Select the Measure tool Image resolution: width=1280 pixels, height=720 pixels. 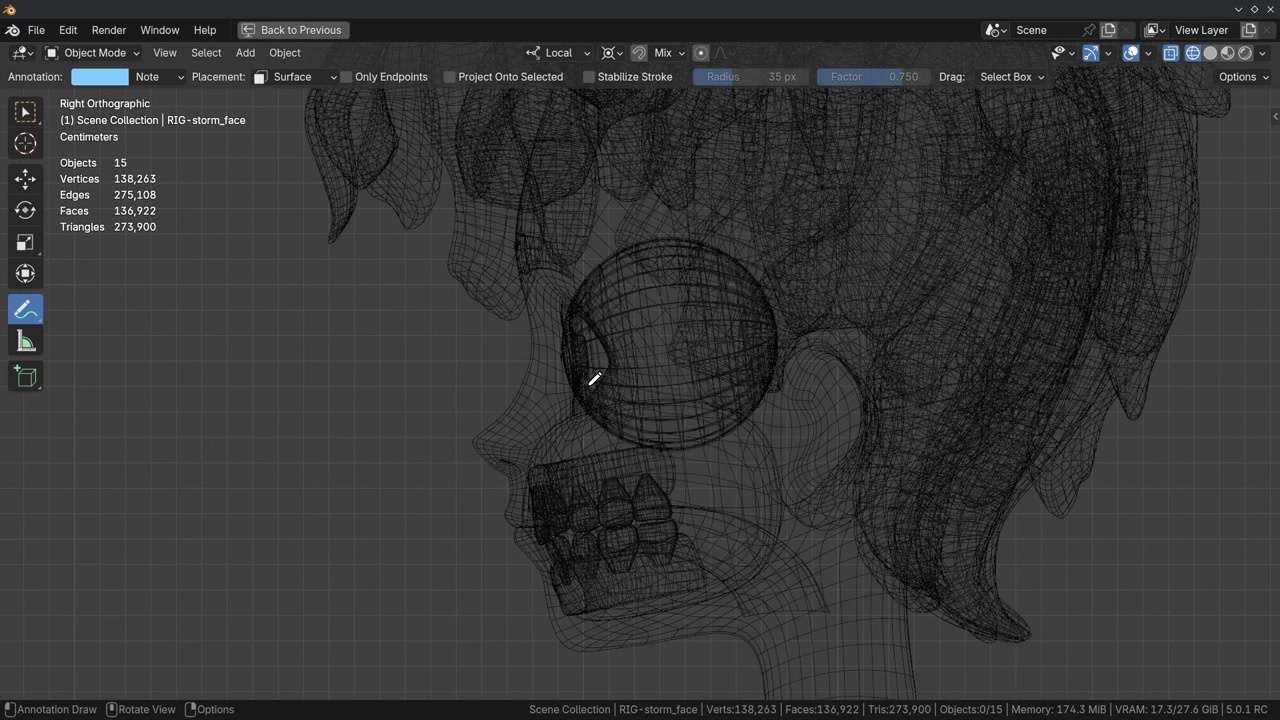[26, 343]
